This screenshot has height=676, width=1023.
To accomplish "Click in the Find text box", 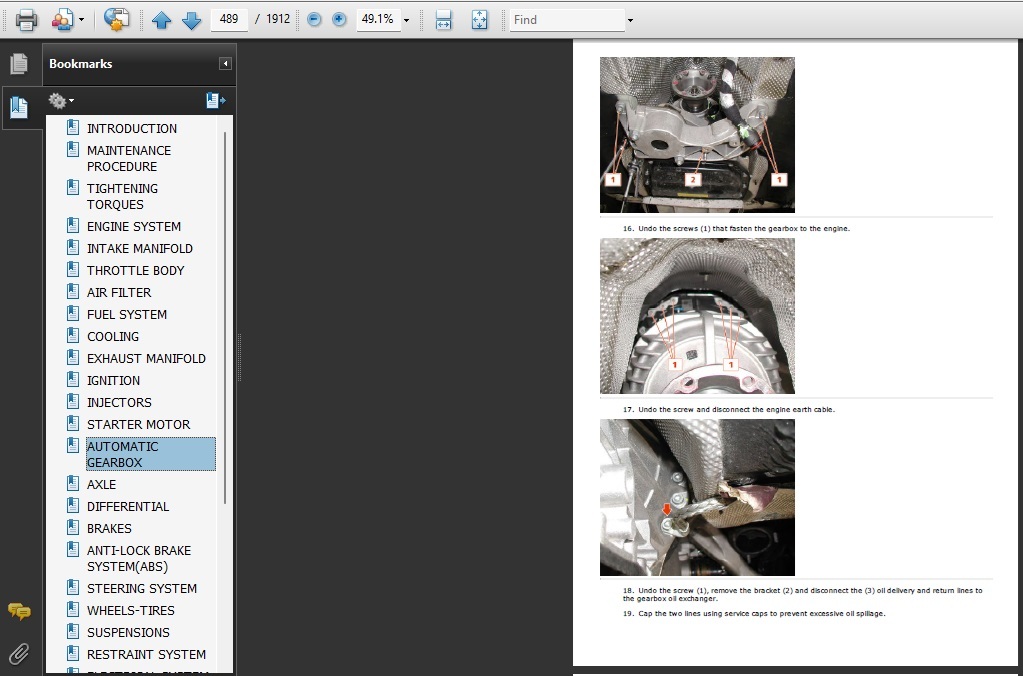I will pos(566,19).
